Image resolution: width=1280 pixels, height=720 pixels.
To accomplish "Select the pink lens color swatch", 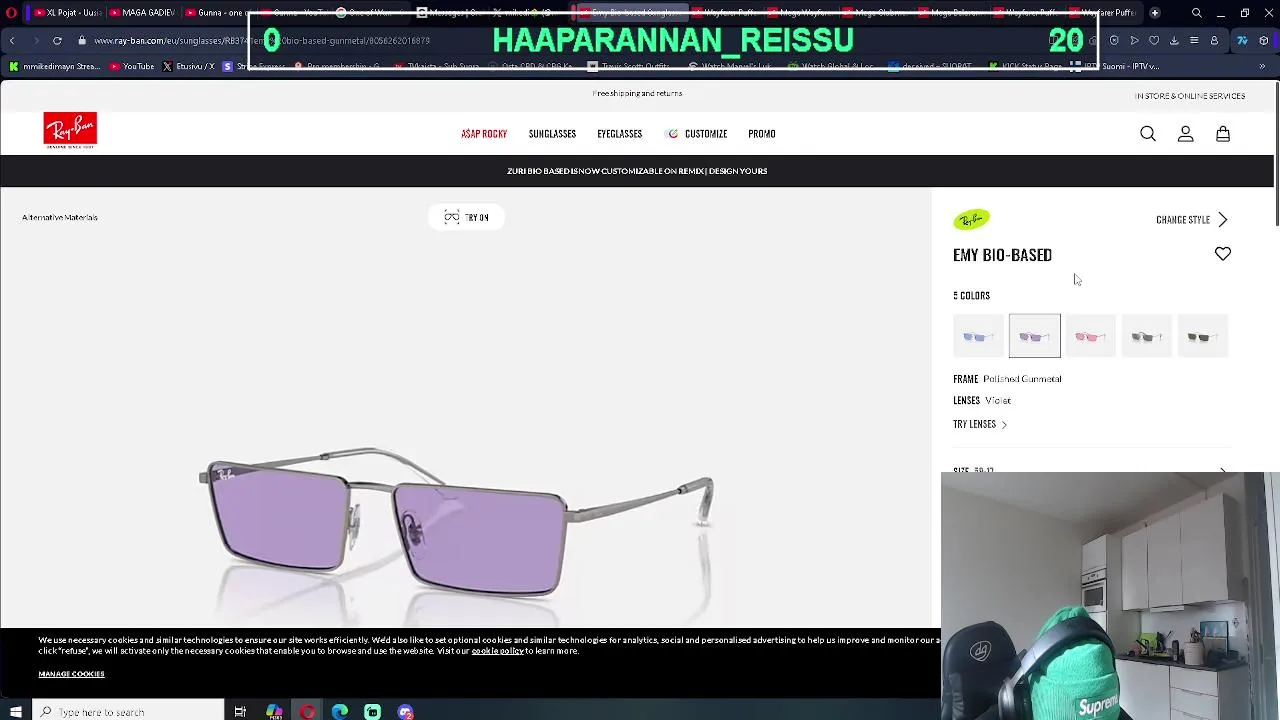I will coord(1090,337).
